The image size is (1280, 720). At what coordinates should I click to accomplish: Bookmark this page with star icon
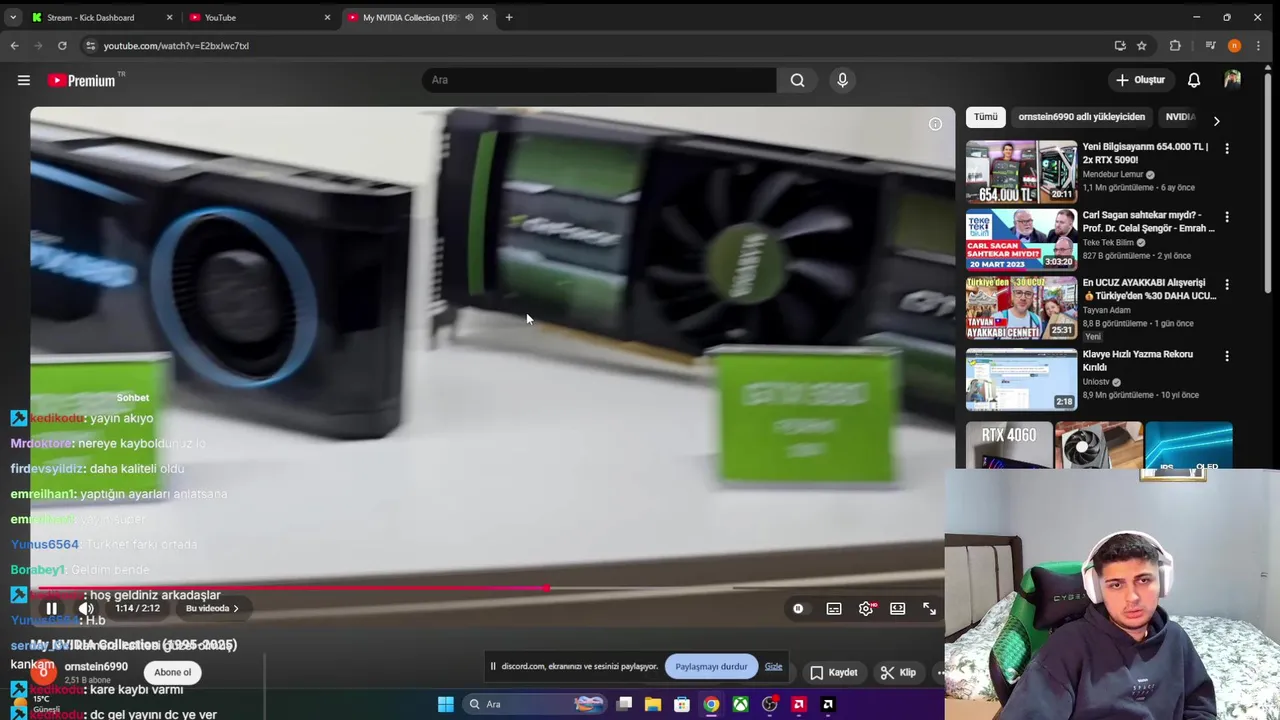(x=1141, y=45)
